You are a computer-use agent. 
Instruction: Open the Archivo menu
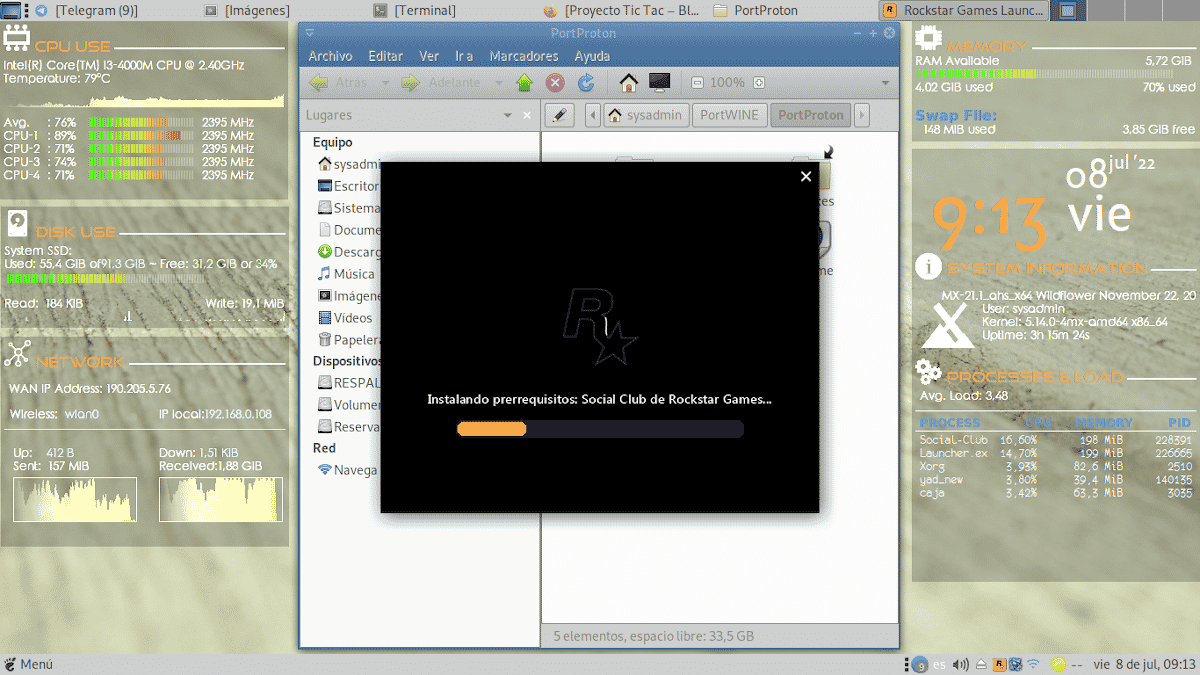[330, 56]
